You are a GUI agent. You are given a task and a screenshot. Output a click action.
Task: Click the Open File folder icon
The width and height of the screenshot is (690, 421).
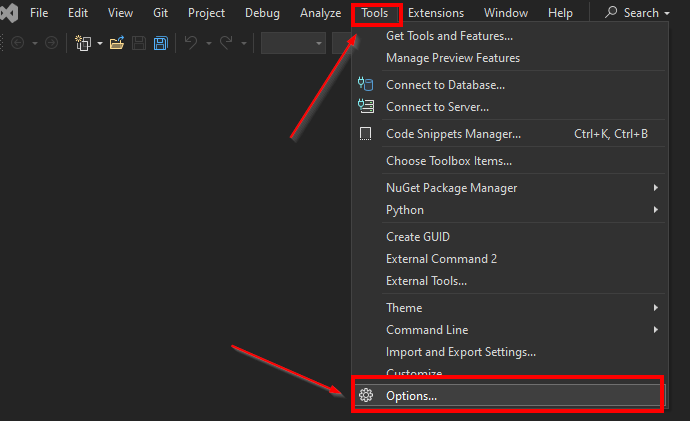[x=117, y=43]
